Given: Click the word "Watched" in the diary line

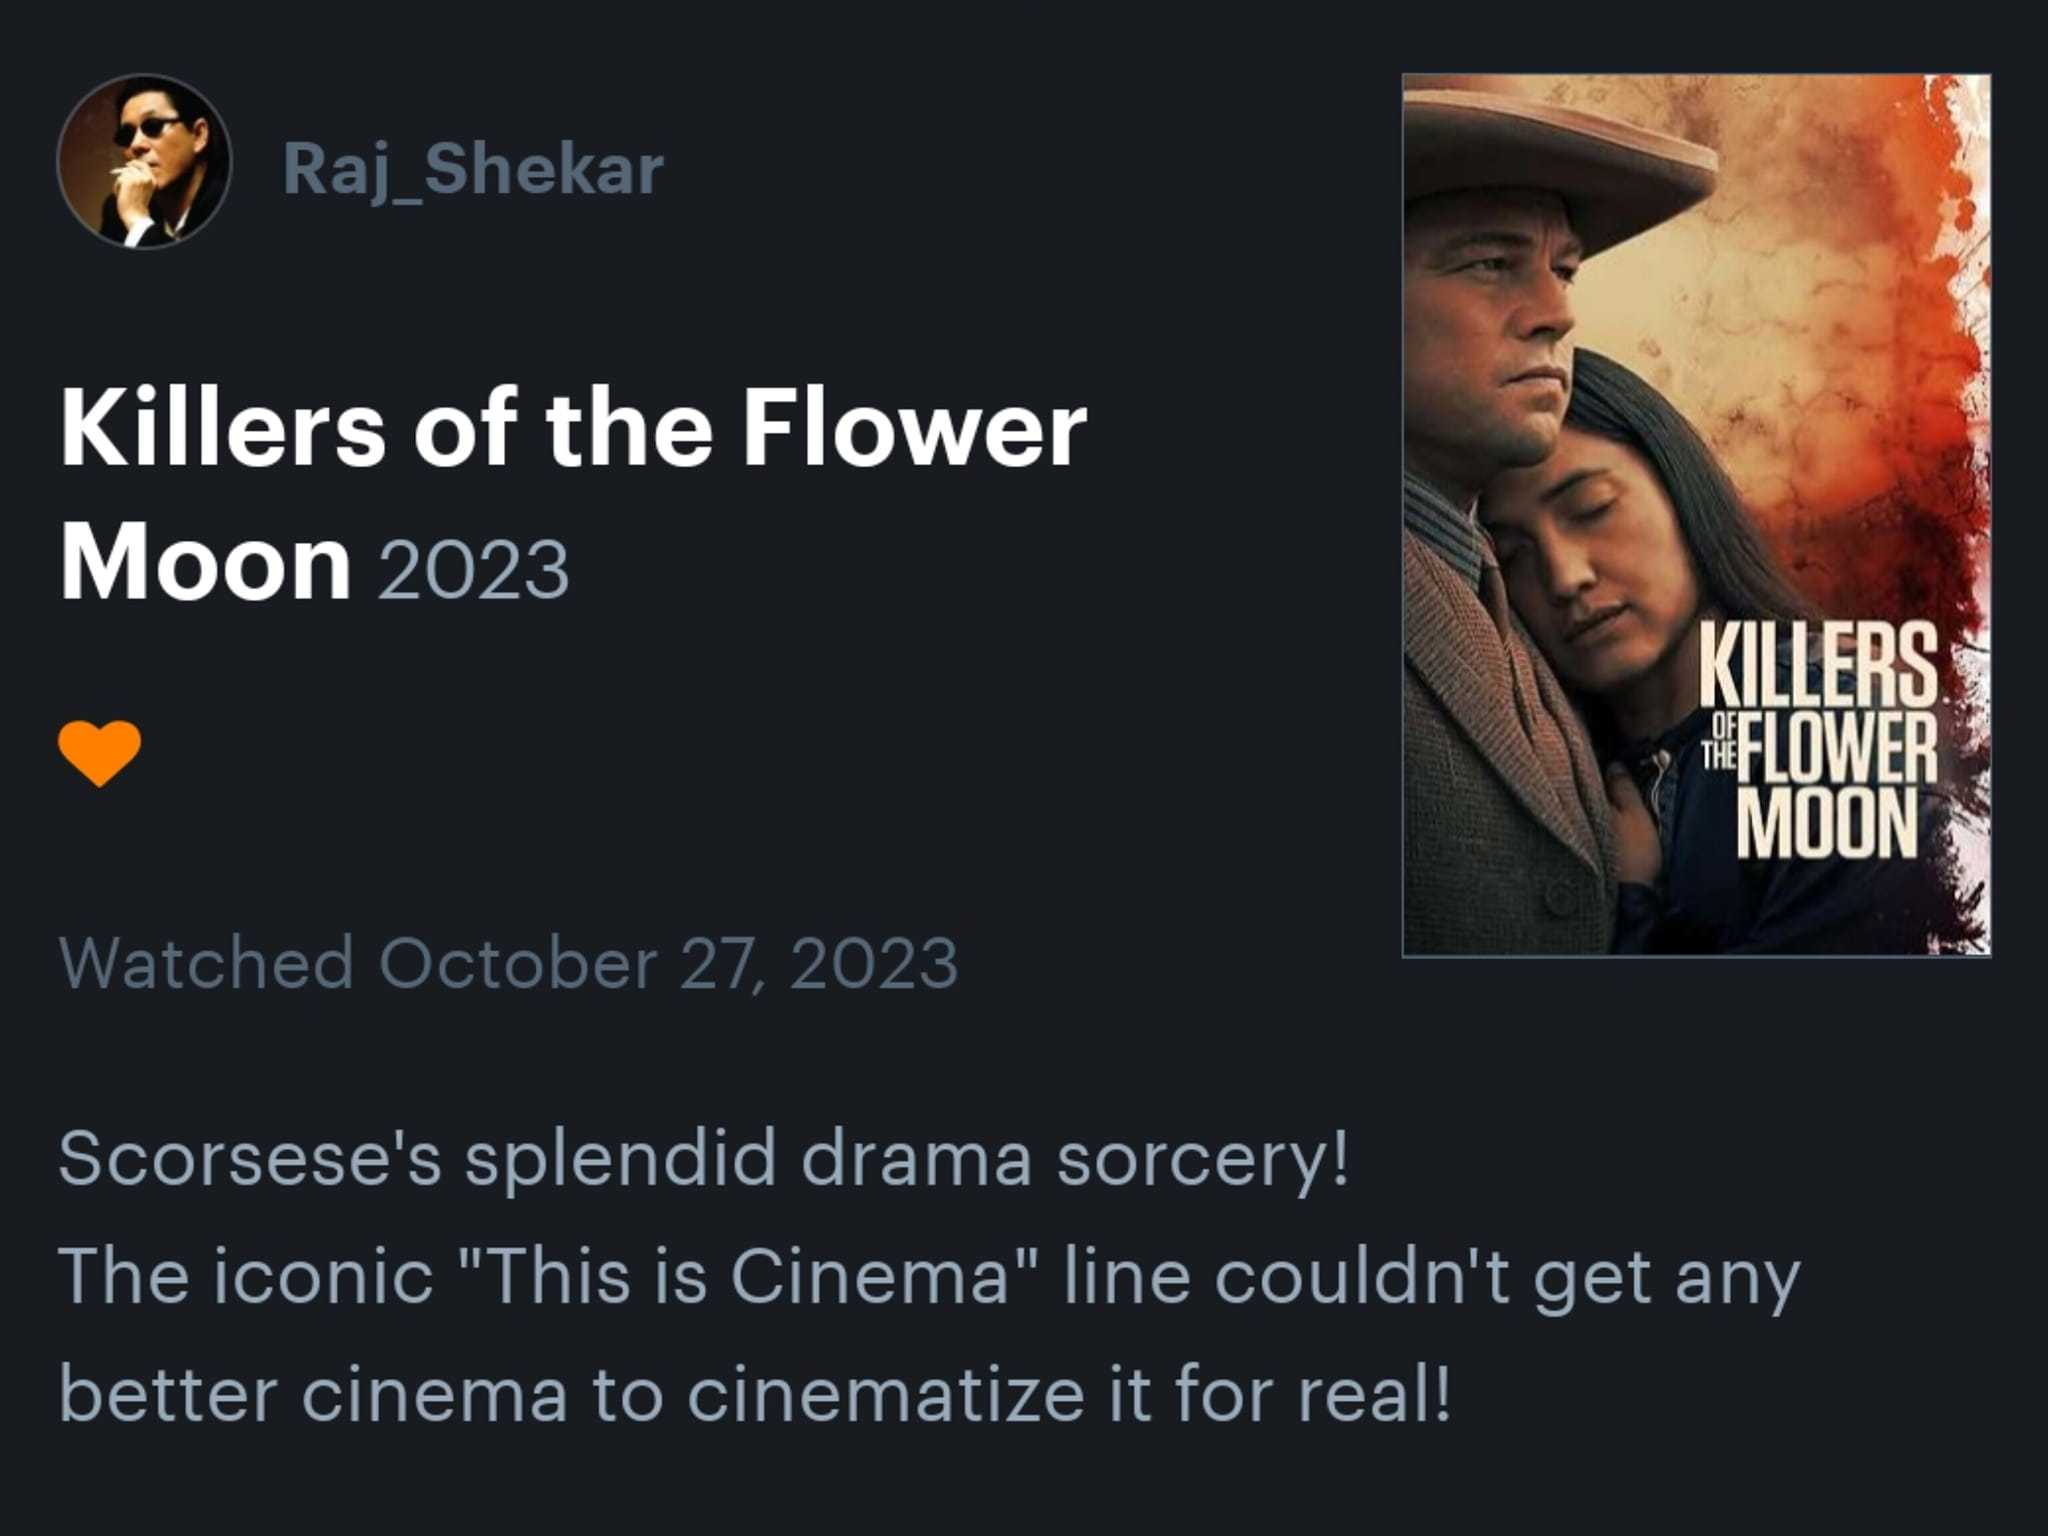Looking at the screenshot, I should [206, 963].
